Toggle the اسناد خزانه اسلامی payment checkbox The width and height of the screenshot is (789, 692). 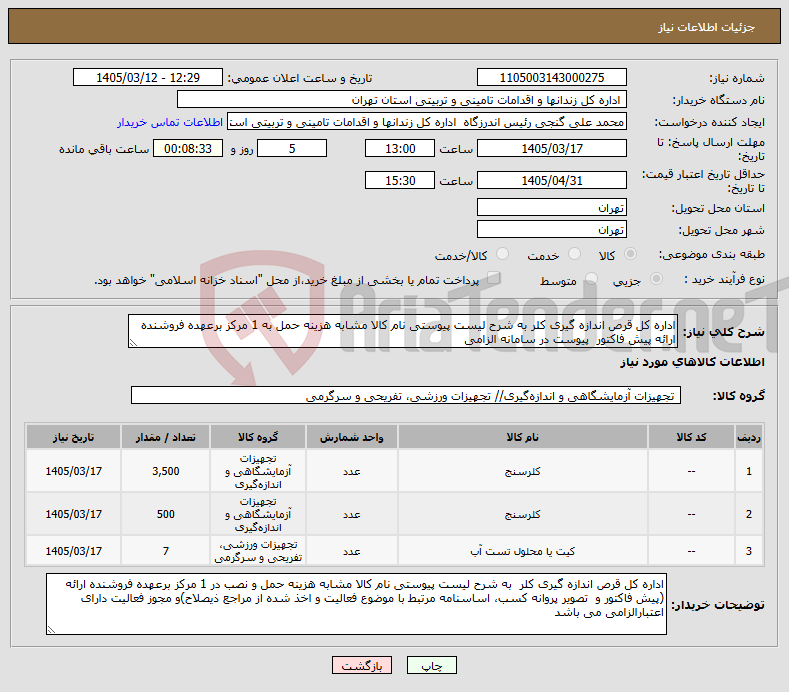click(493, 278)
